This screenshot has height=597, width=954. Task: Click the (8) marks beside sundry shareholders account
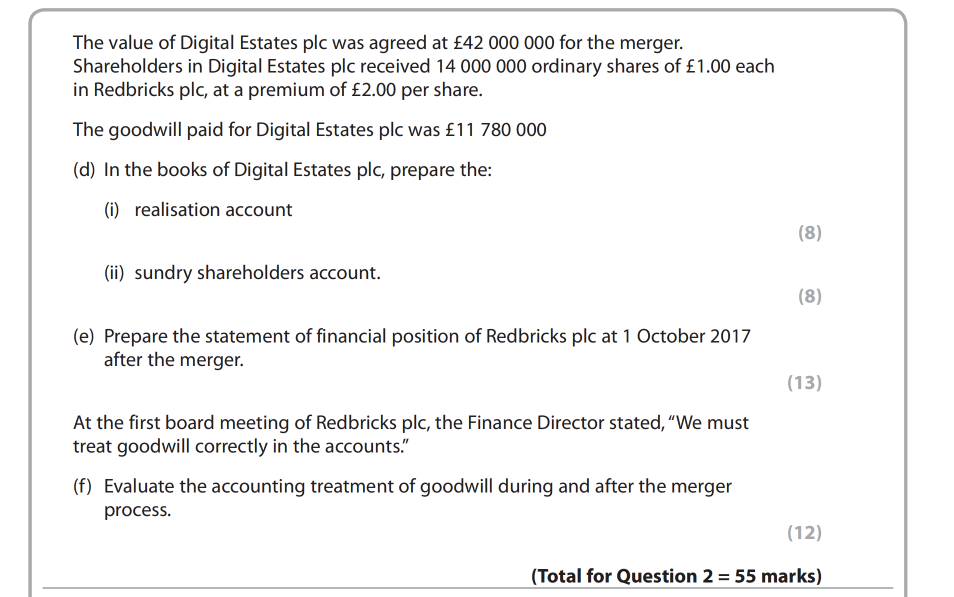pos(809,296)
